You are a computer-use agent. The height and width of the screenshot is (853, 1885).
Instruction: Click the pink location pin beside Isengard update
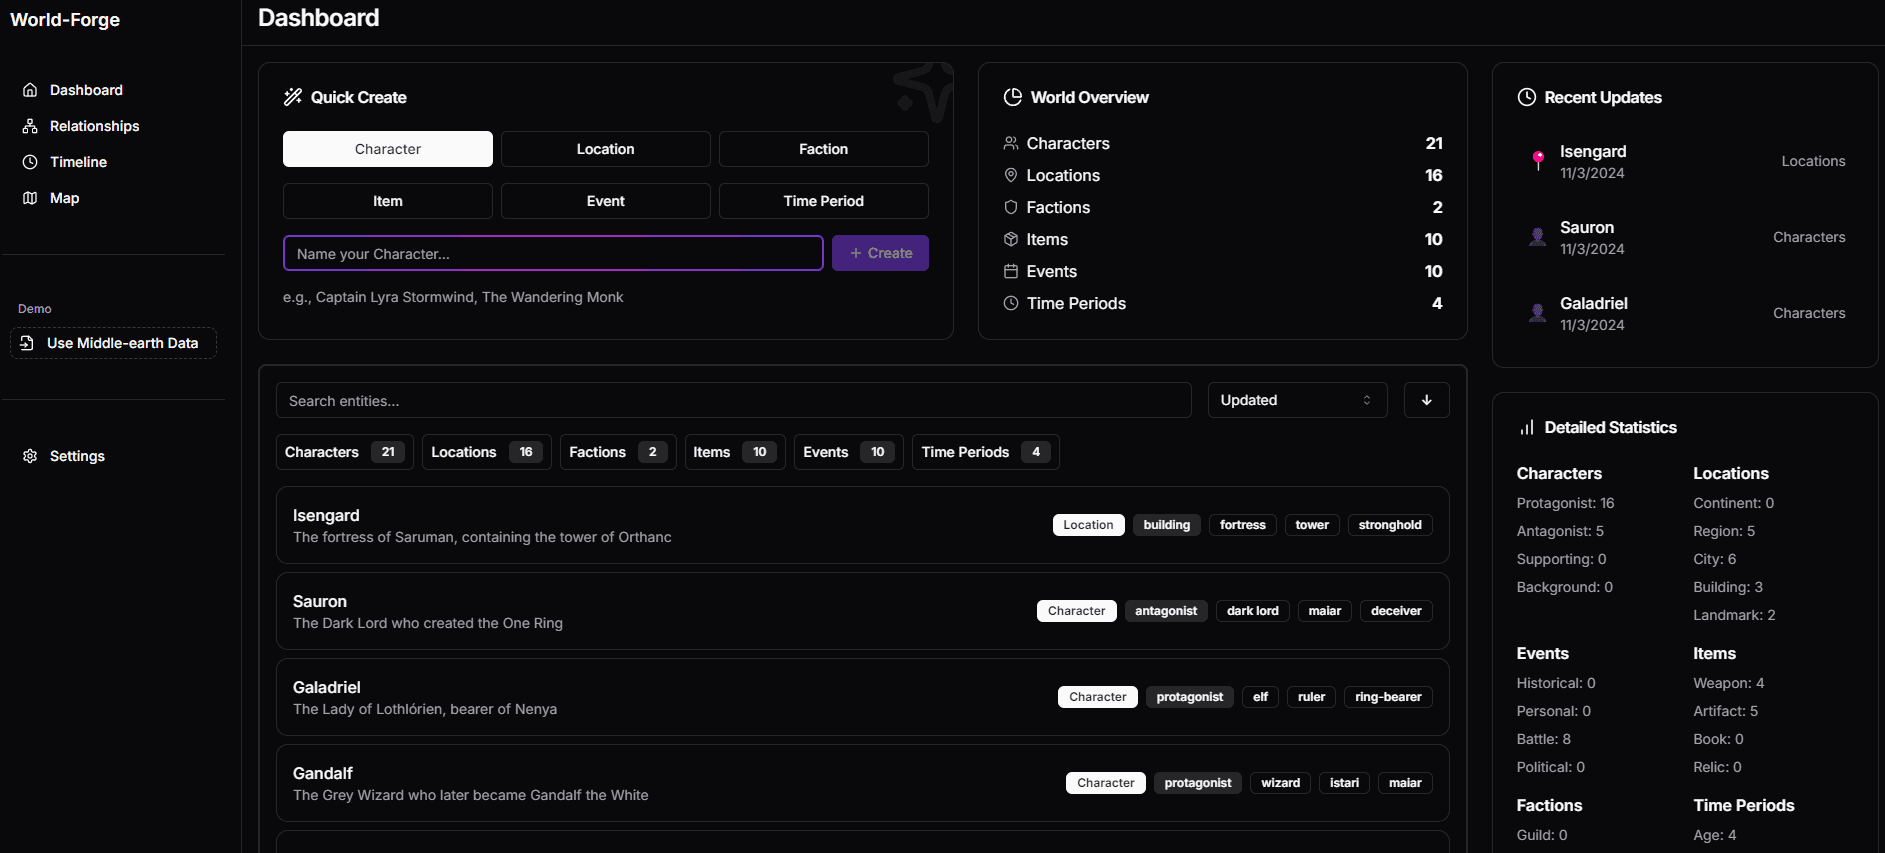1538,160
